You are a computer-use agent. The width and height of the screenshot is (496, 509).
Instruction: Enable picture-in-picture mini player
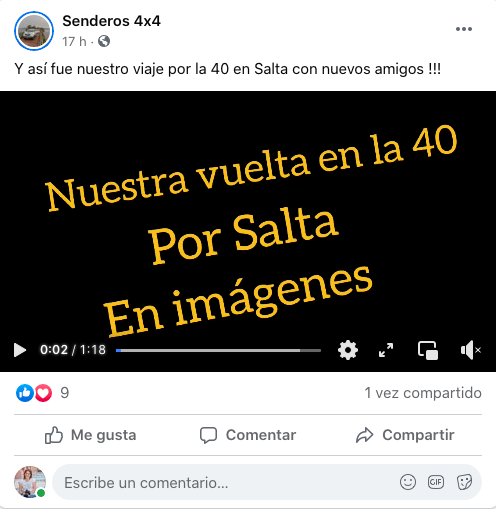[x=428, y=350]
